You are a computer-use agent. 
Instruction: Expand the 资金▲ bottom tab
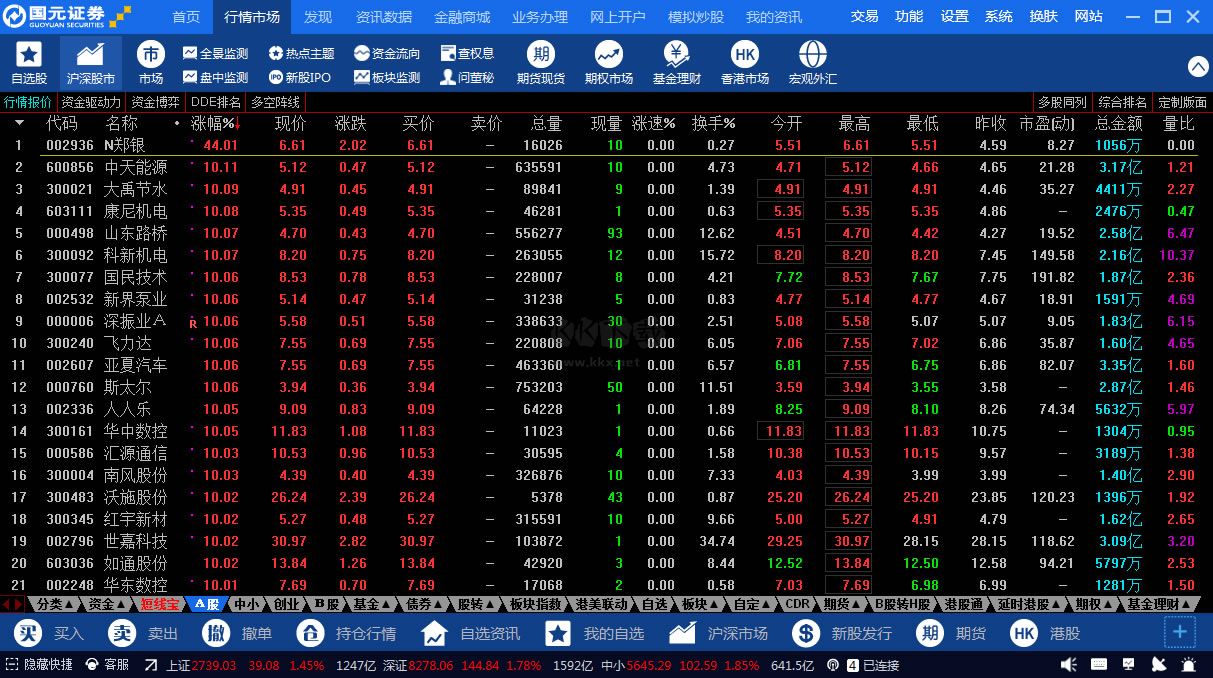pos(106,604)
